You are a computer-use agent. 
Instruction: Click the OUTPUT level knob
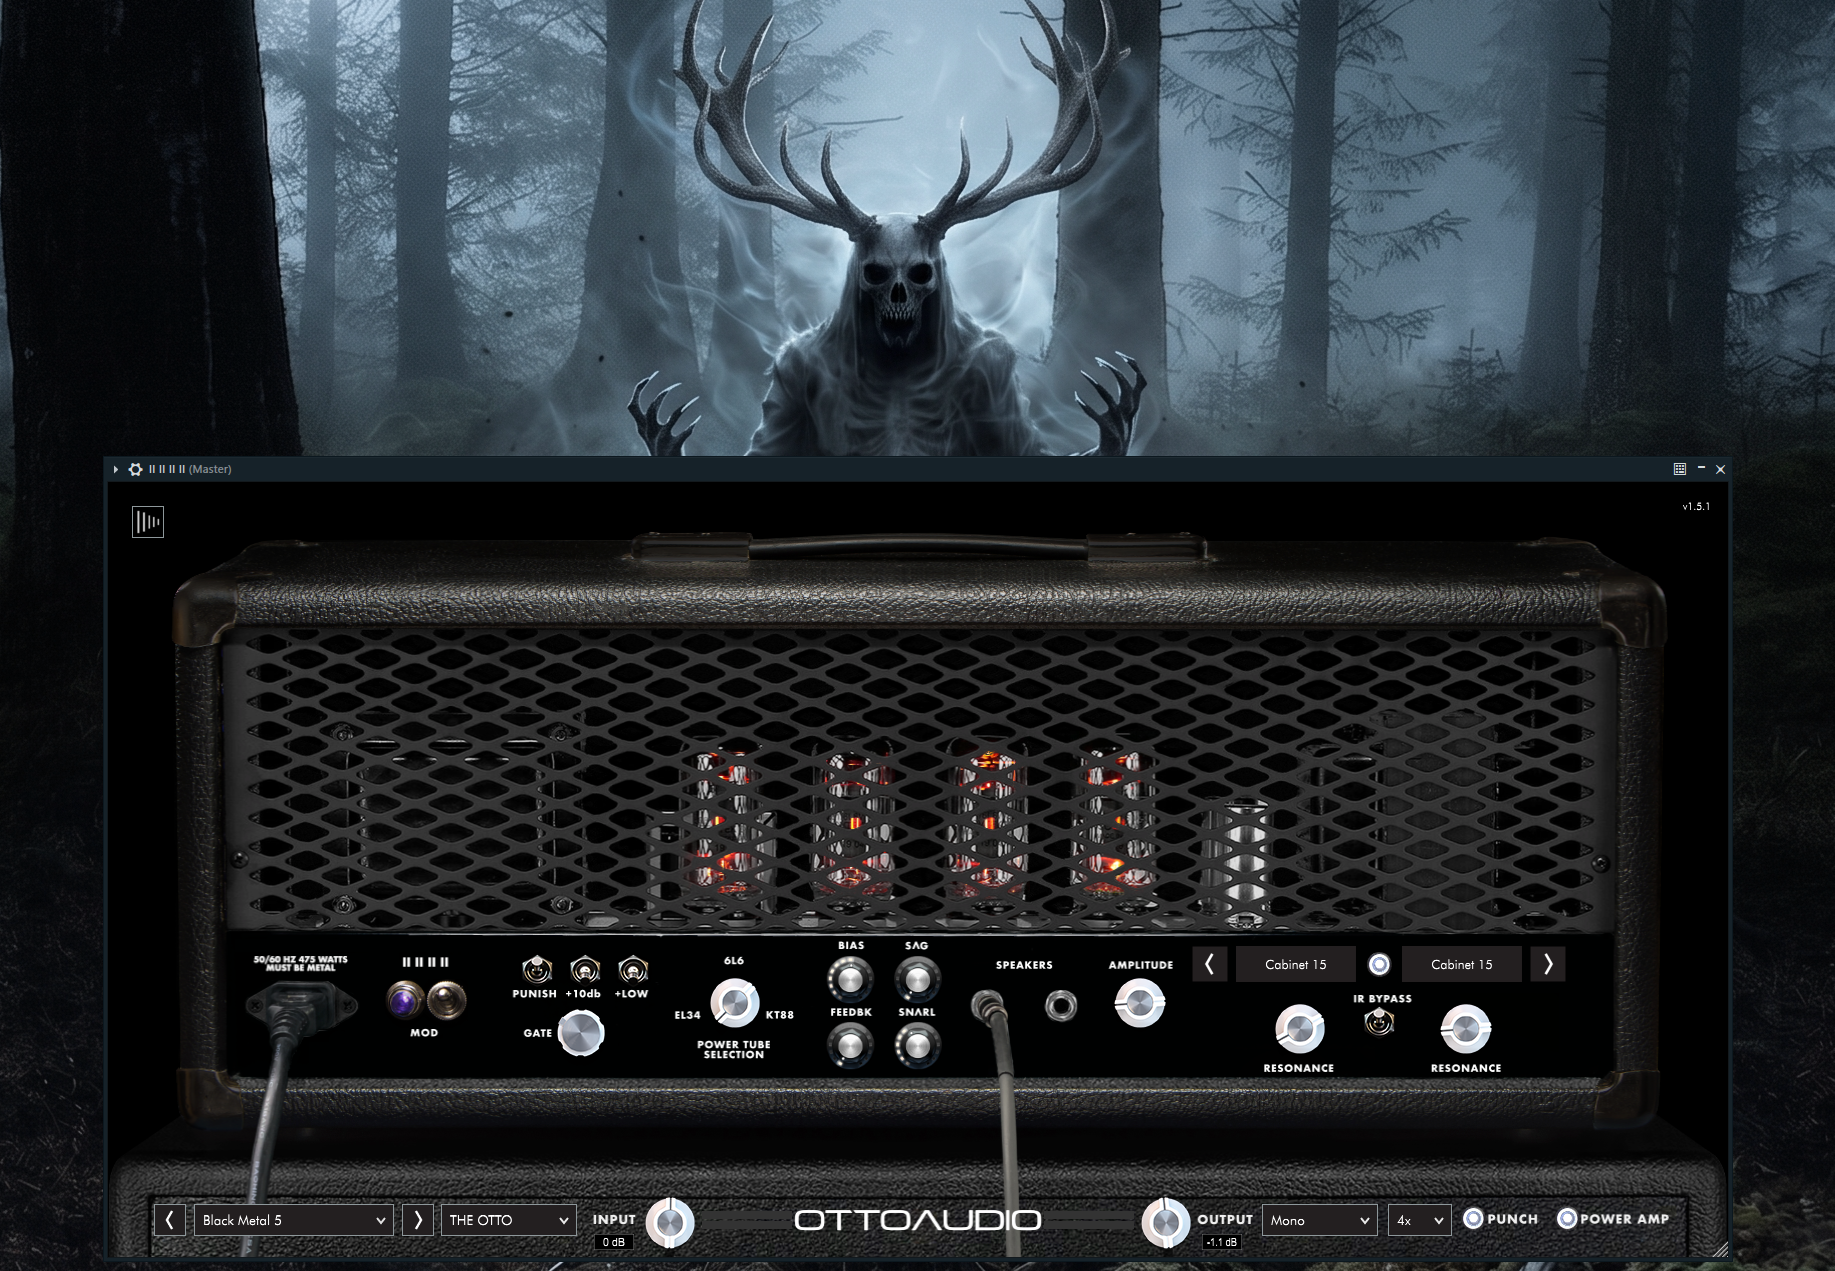[x=1165, y=1222]
